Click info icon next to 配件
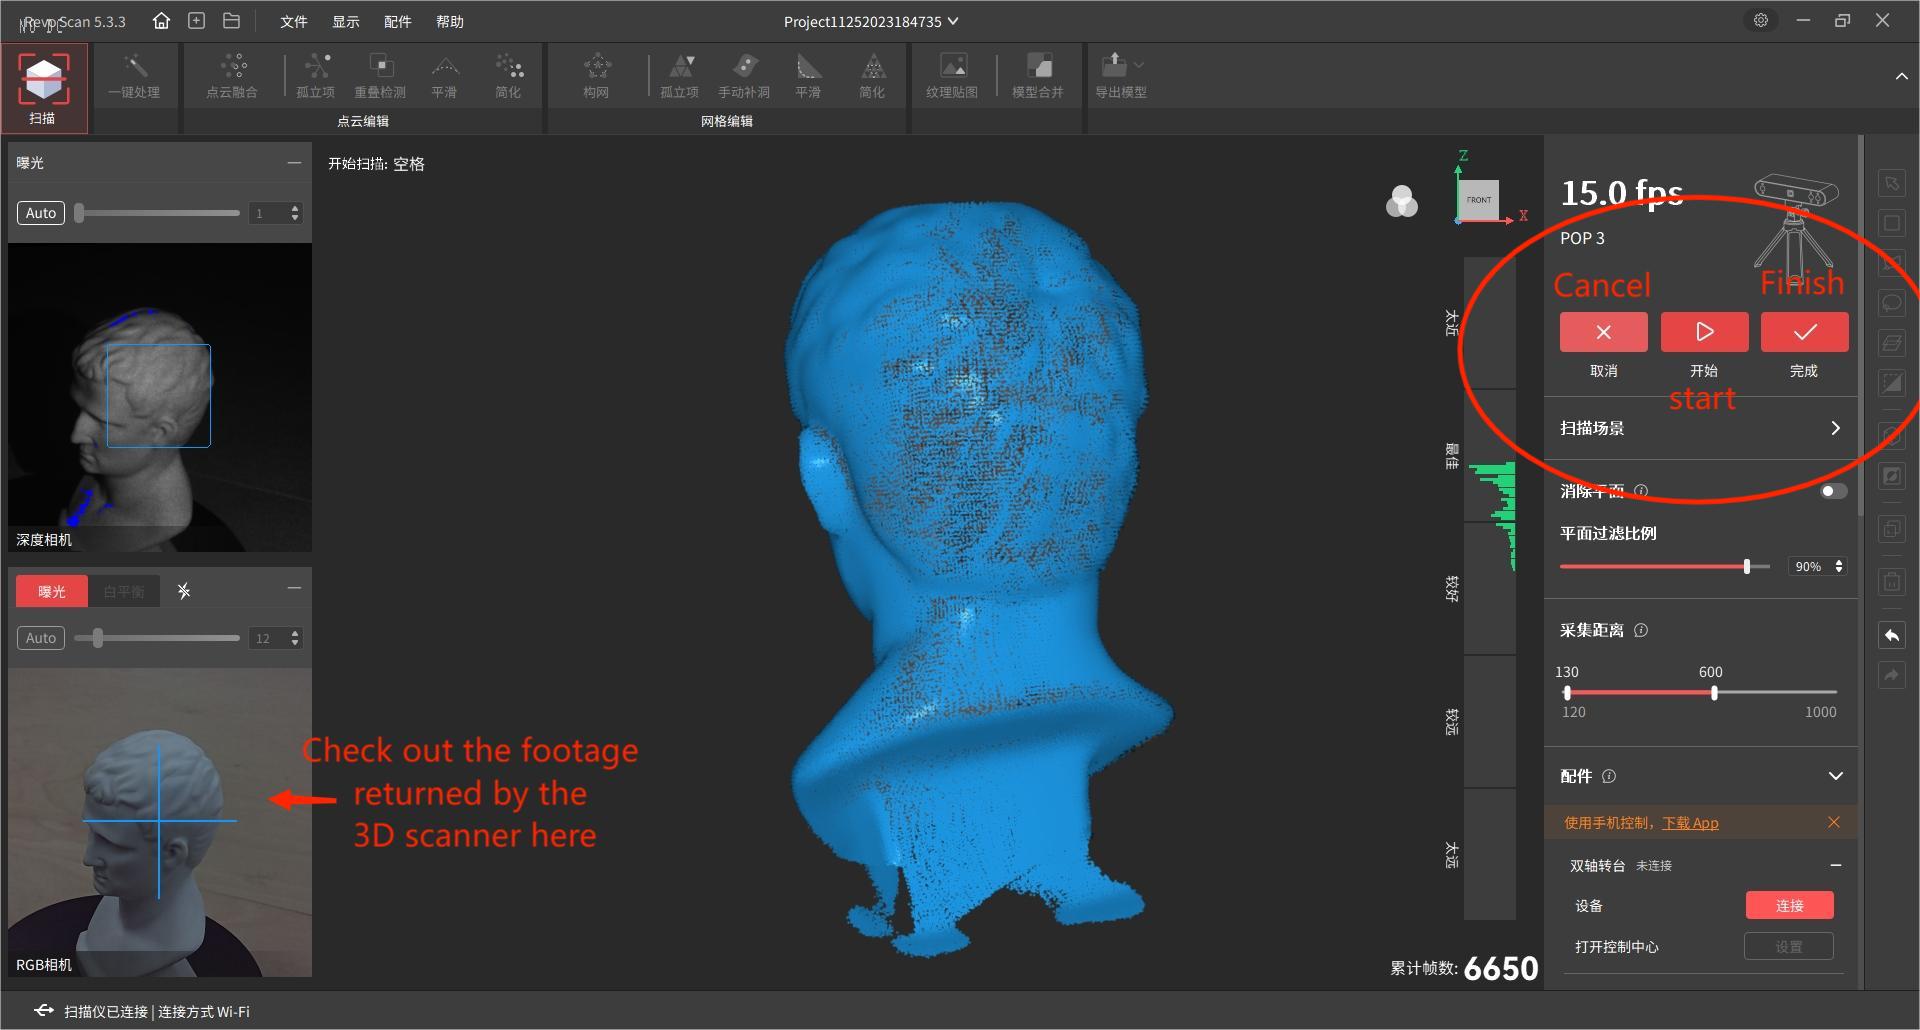This screenshot has width=1920, height=1030. click(x=1609, y=776)
